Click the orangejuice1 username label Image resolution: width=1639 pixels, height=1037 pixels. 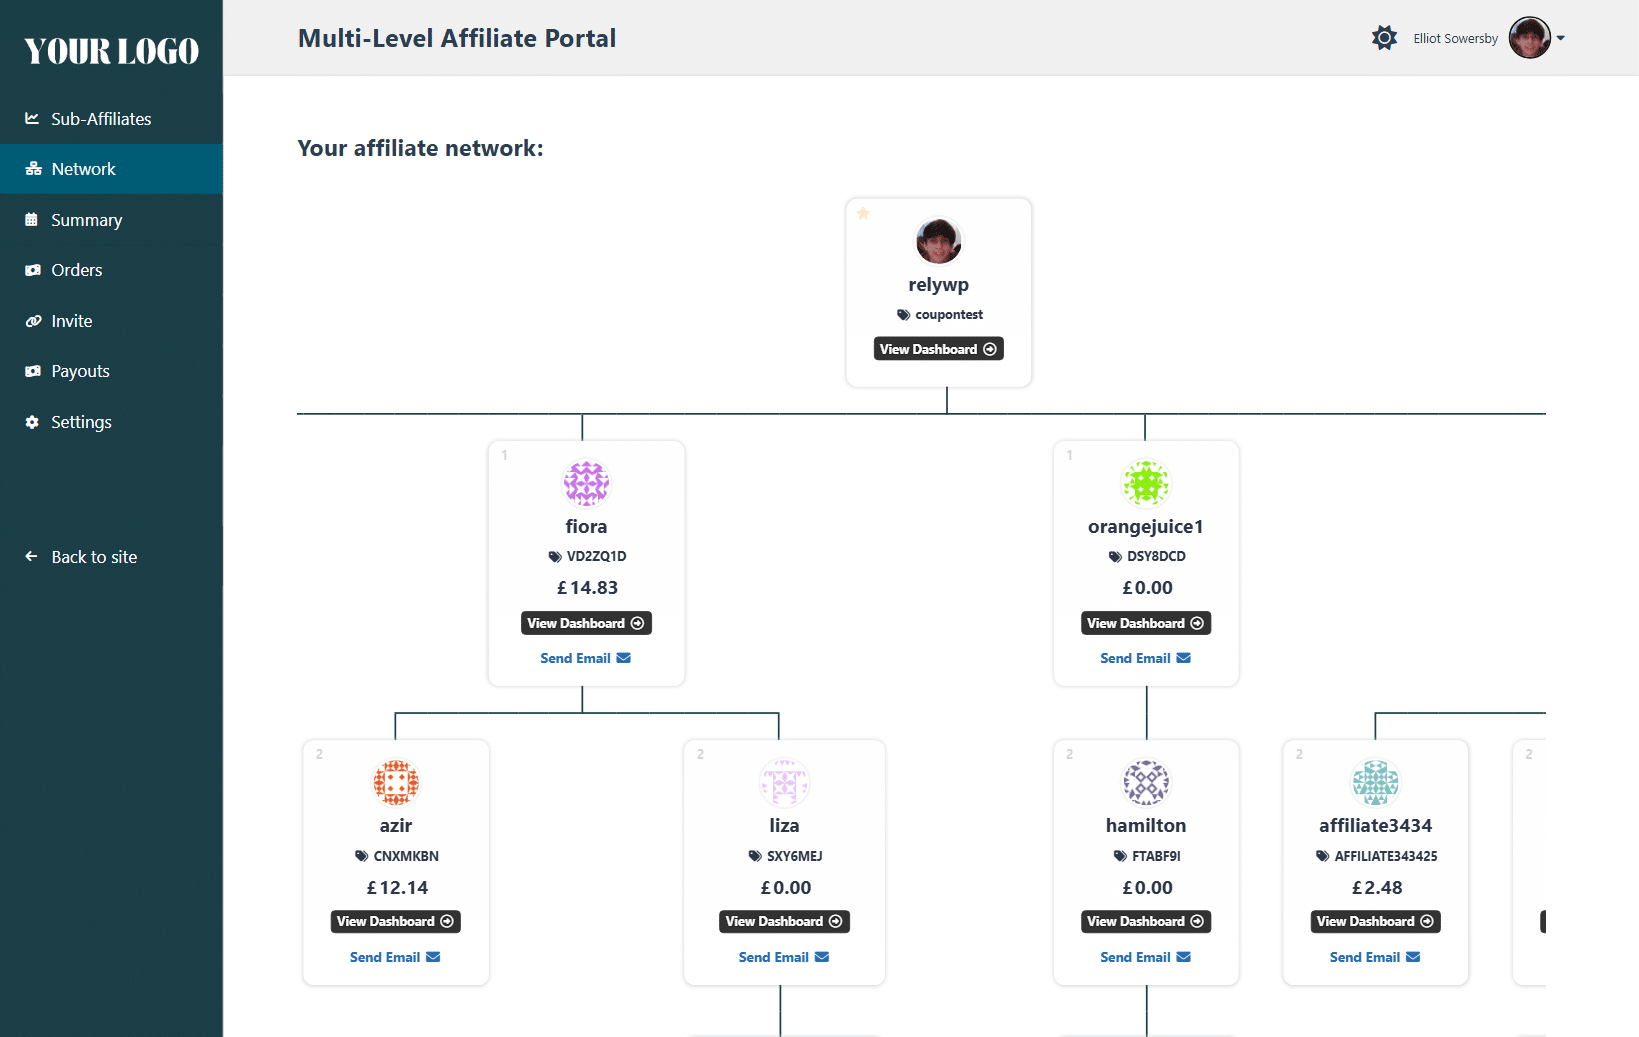tap(1146, 527)
